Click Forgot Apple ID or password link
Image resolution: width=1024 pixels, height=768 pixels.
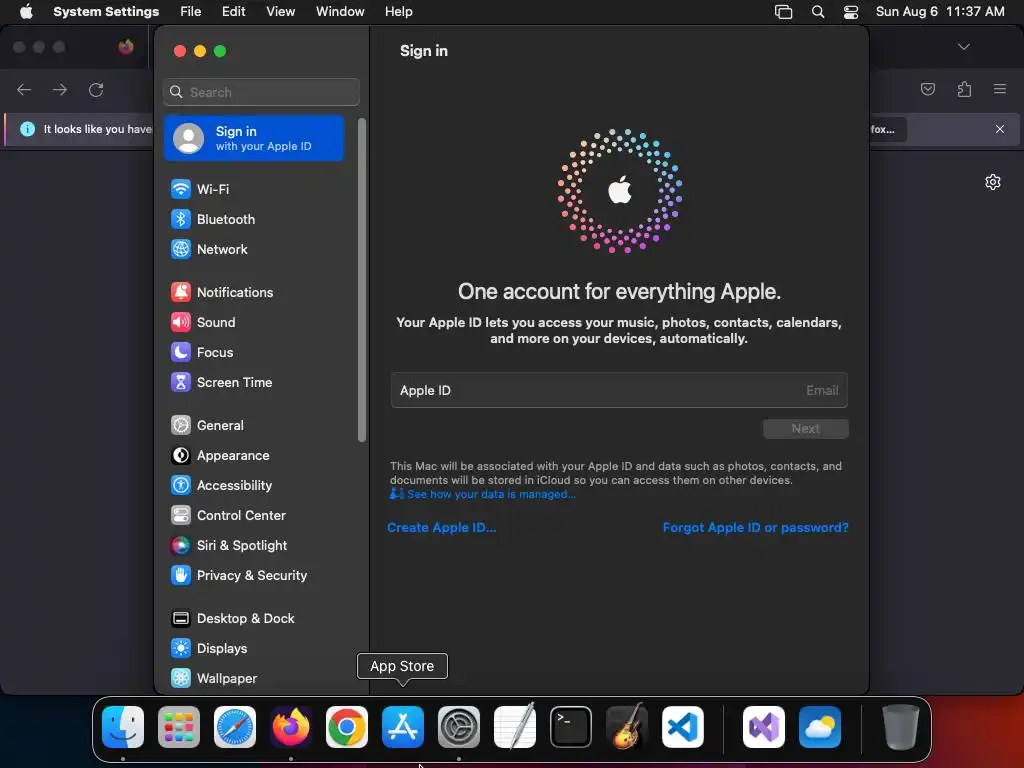click(x=756, y=528)
